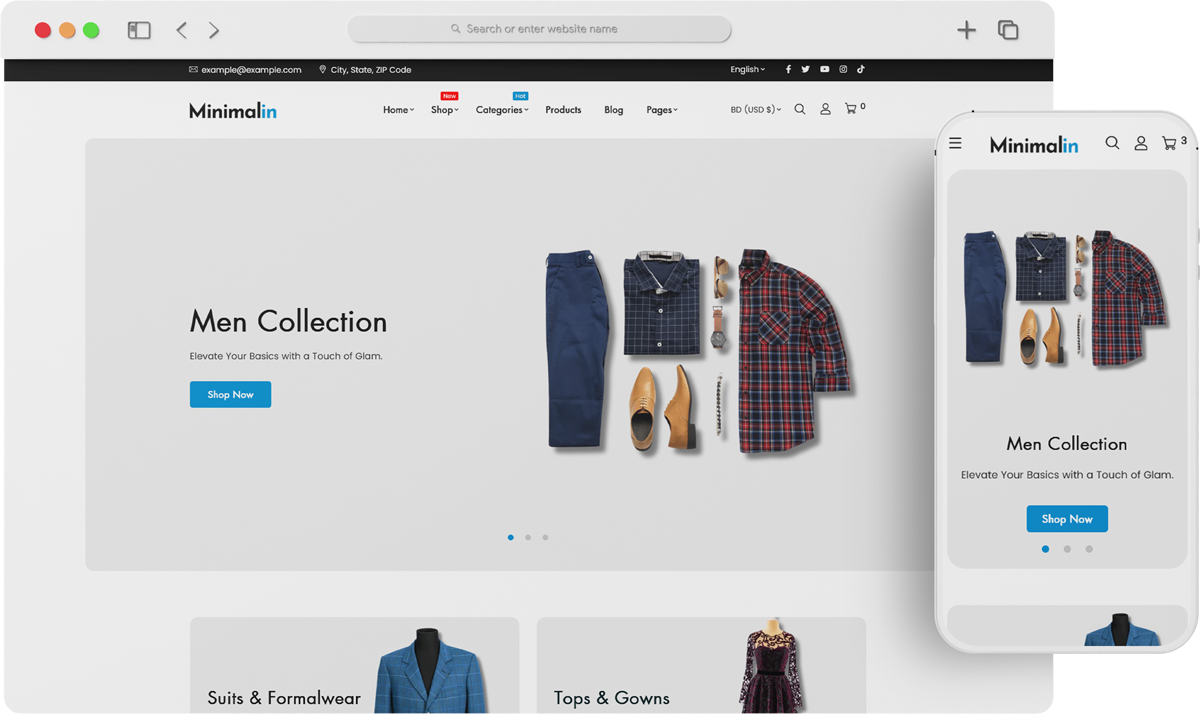This screenshot has height=714, width=1200.
Task: Expand the Categories menu dropdown
Action: [x=502, y=110]
